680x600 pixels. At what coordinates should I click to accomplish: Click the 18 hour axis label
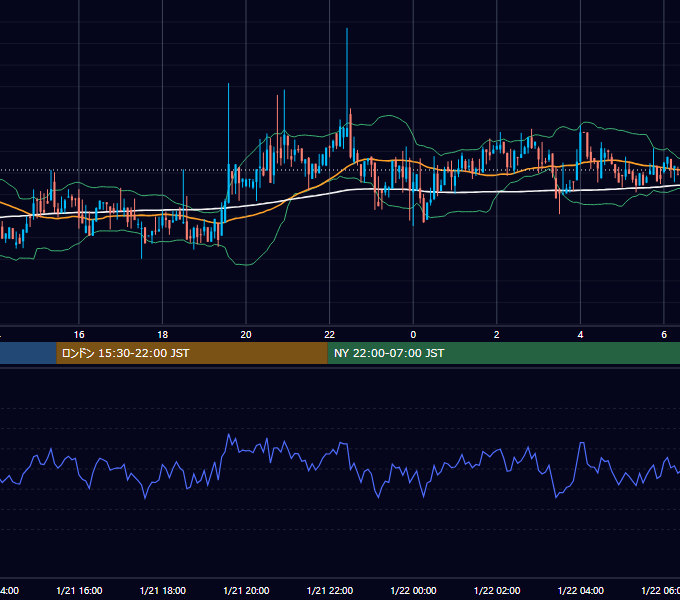click(x=163, y=335)
